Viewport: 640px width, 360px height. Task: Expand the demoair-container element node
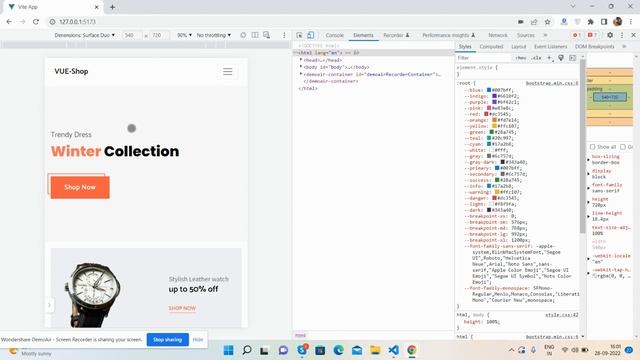[301, 74]
